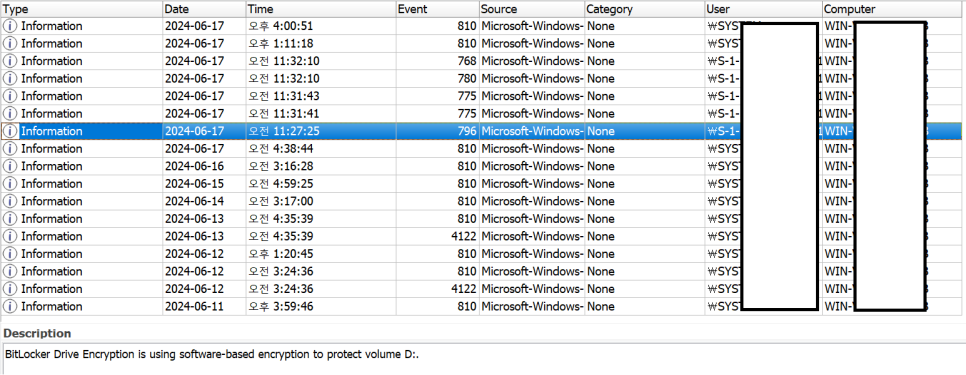The width and height of the screenshot is (966, 375).
Task: Click the info icon of the 오전 11:31:41 row
Action: point(10,114)
